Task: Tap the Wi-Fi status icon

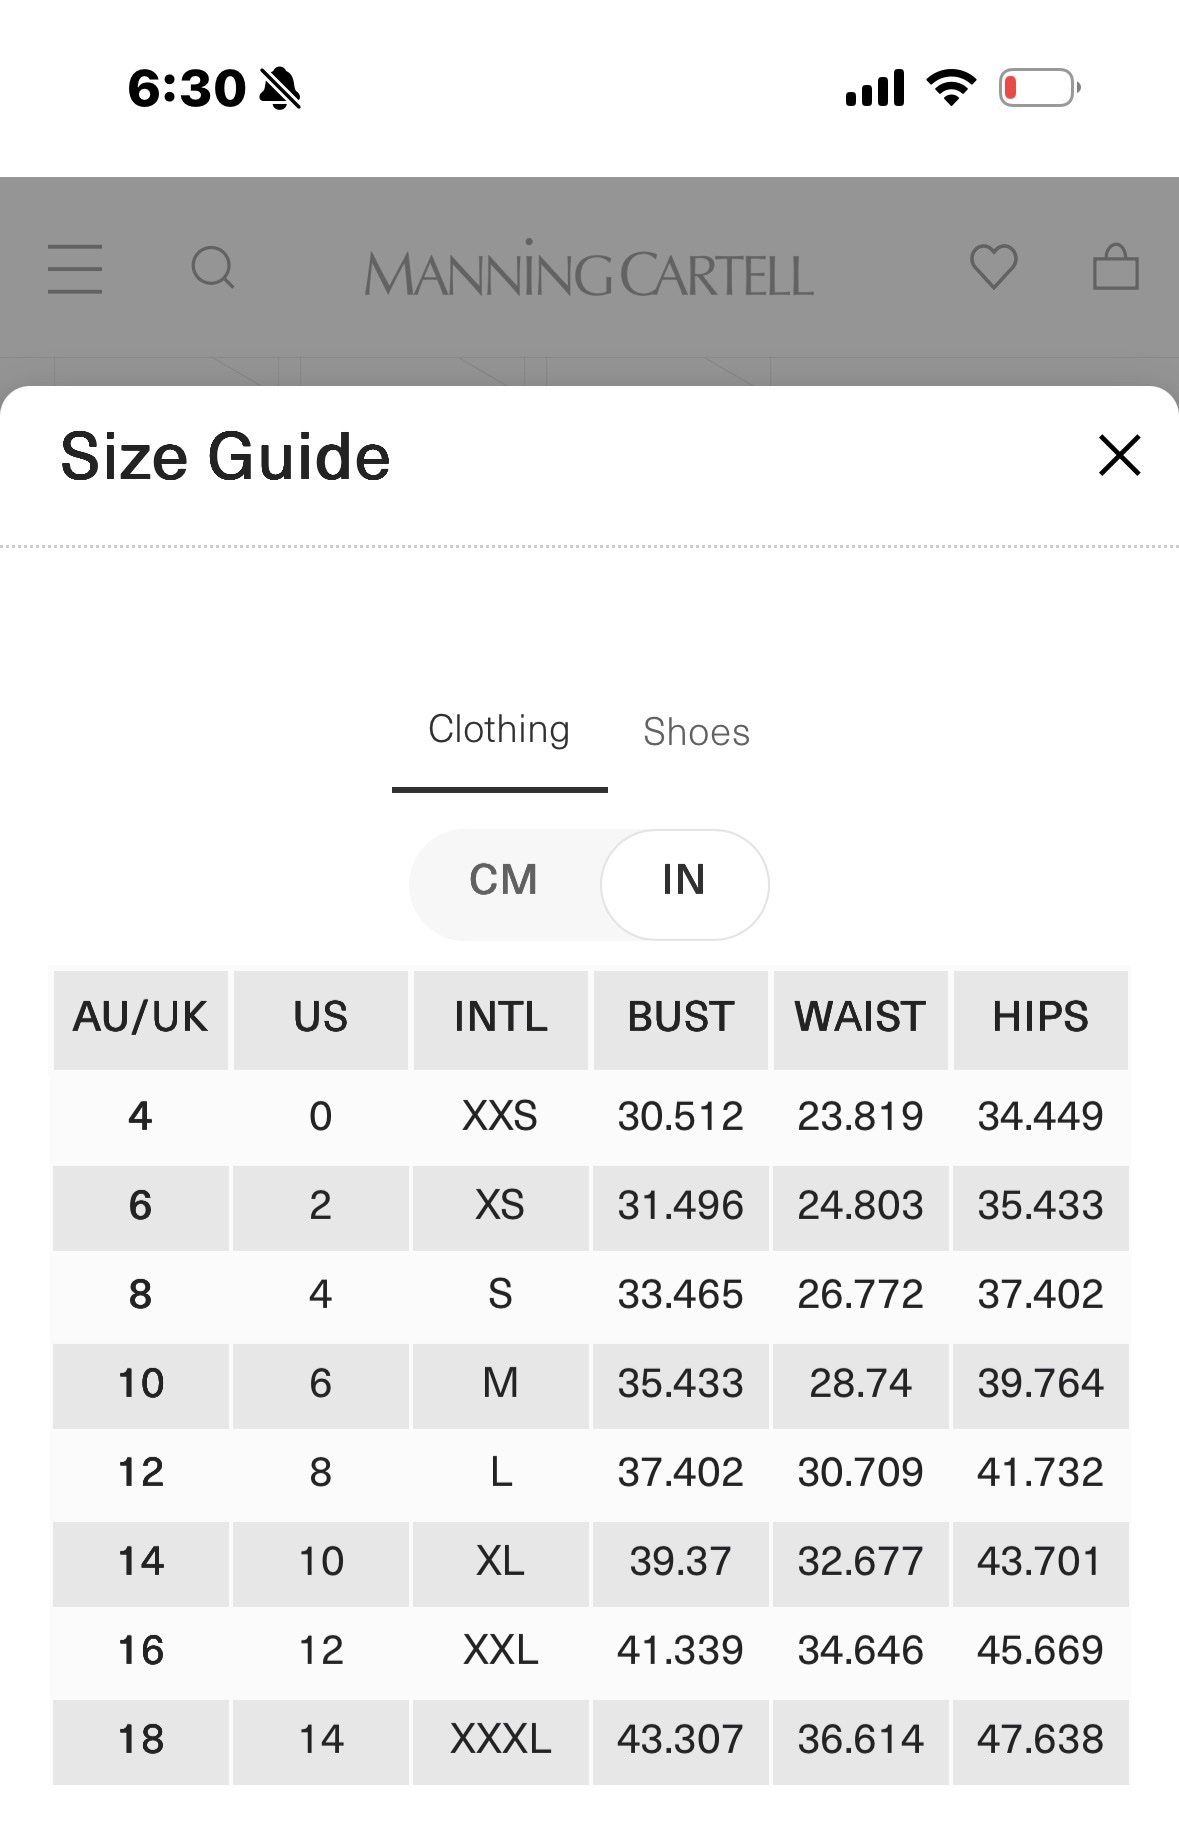Action: click(x=952, y=88)
